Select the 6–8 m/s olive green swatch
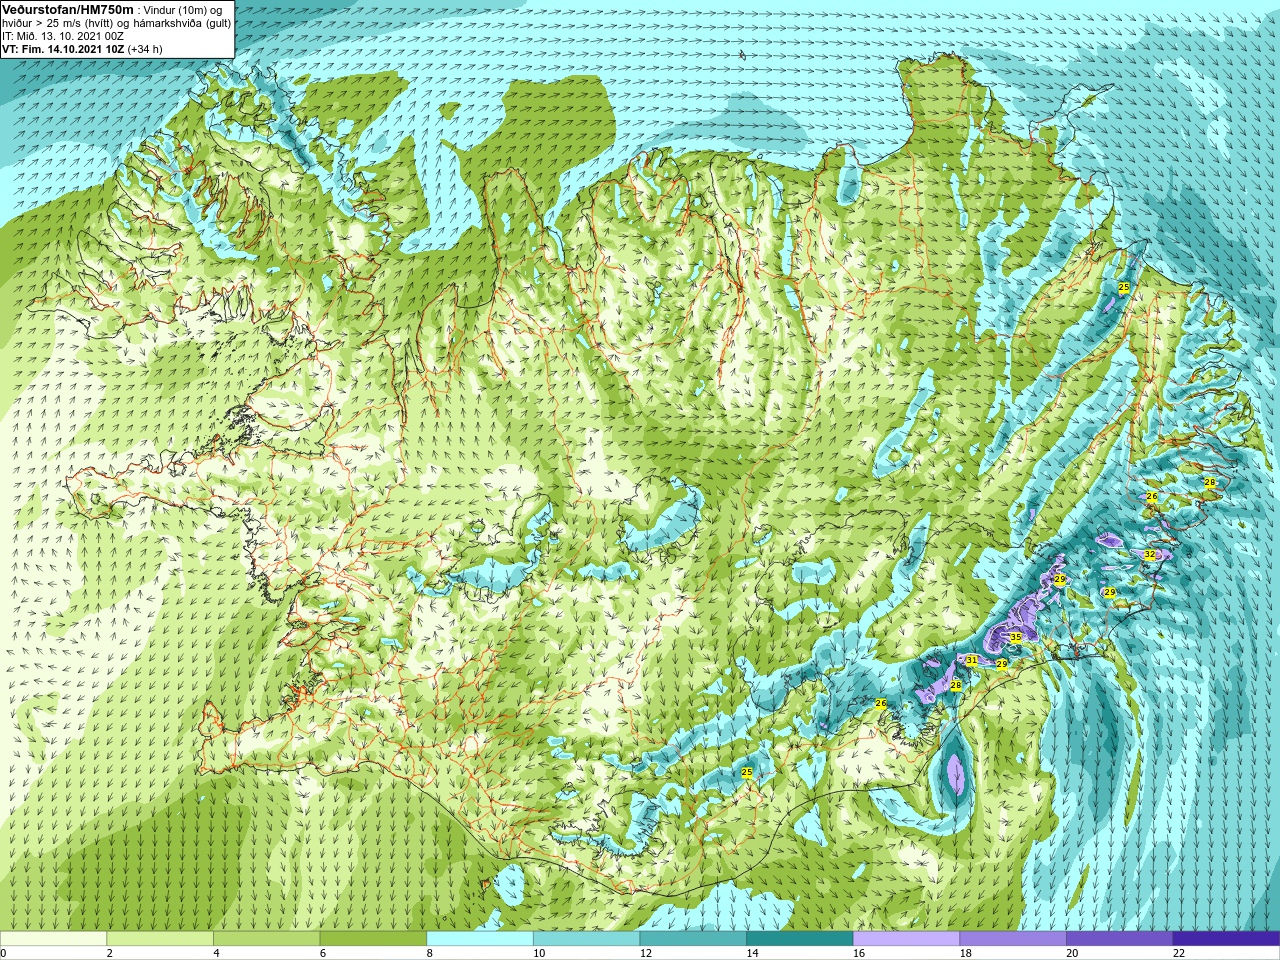The height and width of the screenshot is (960, 1280). tap(373, 939)
